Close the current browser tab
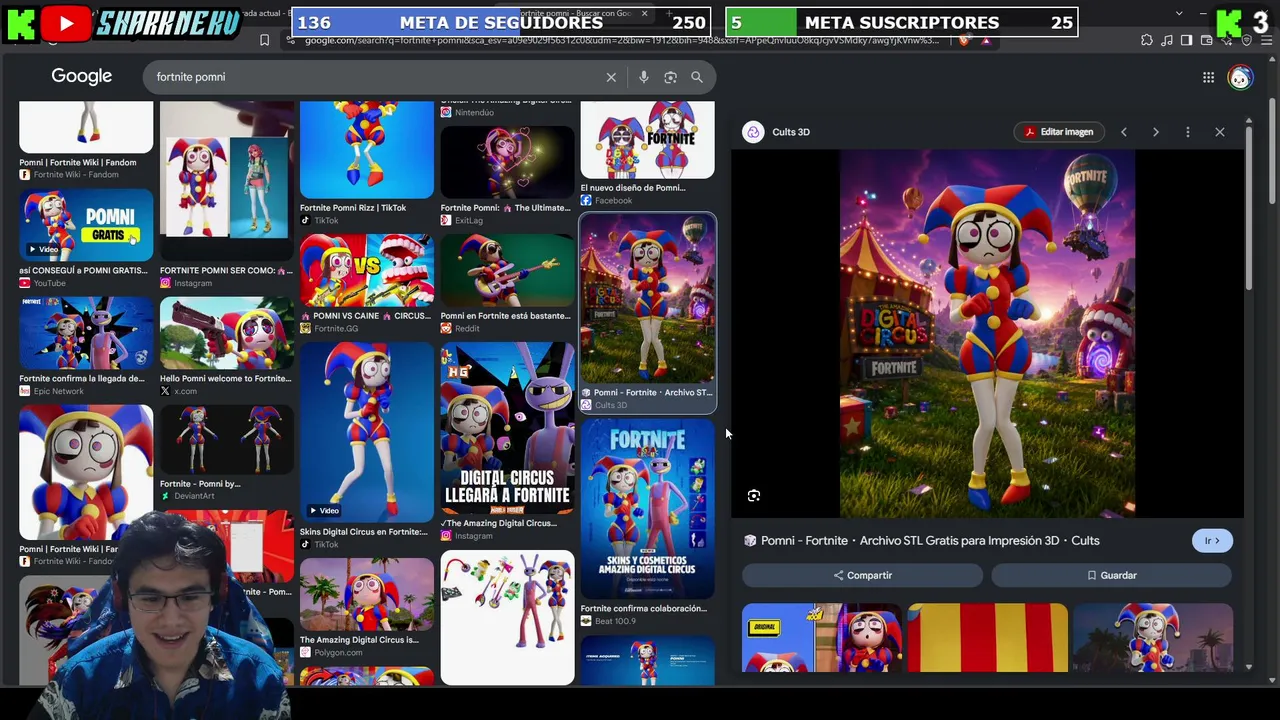Image resolution: width=1280 pixels, height=720 pixels. [x=645, y=13]
